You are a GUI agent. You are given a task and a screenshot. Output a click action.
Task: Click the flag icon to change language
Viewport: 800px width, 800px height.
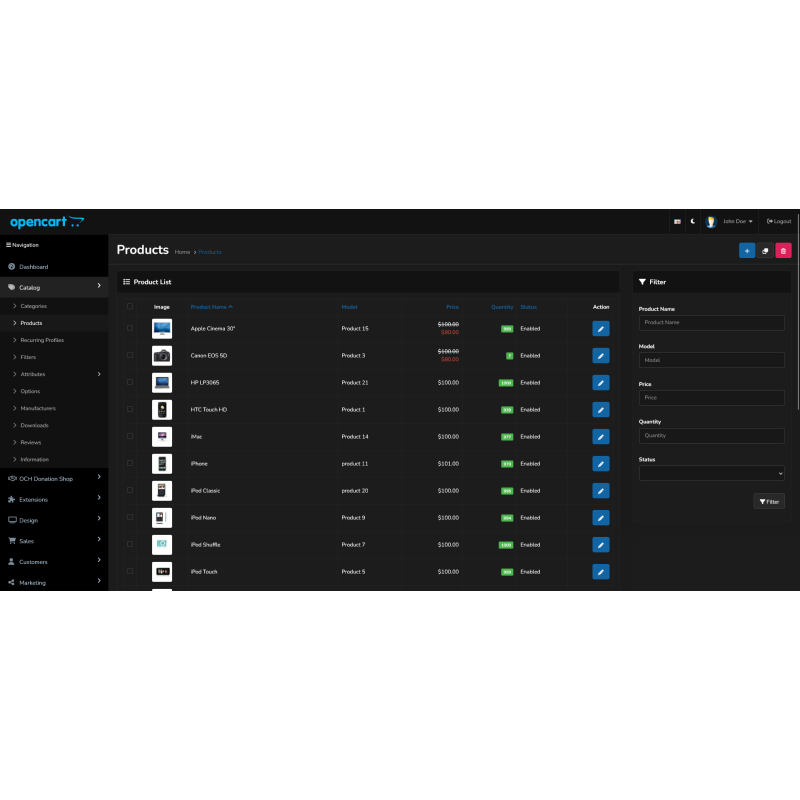pos(678,221)
